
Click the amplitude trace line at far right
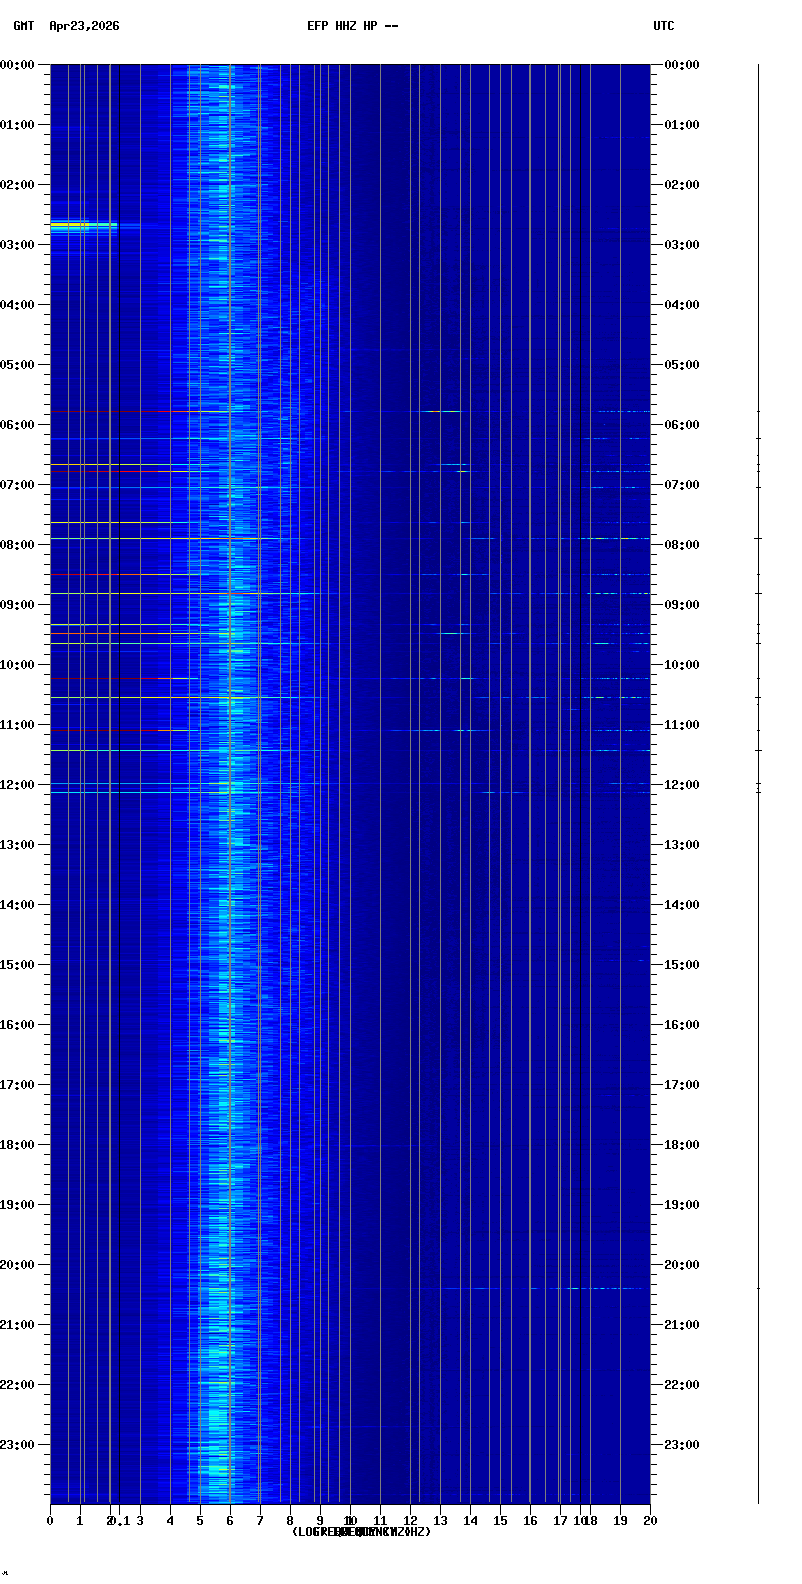[x=758, y=780]
